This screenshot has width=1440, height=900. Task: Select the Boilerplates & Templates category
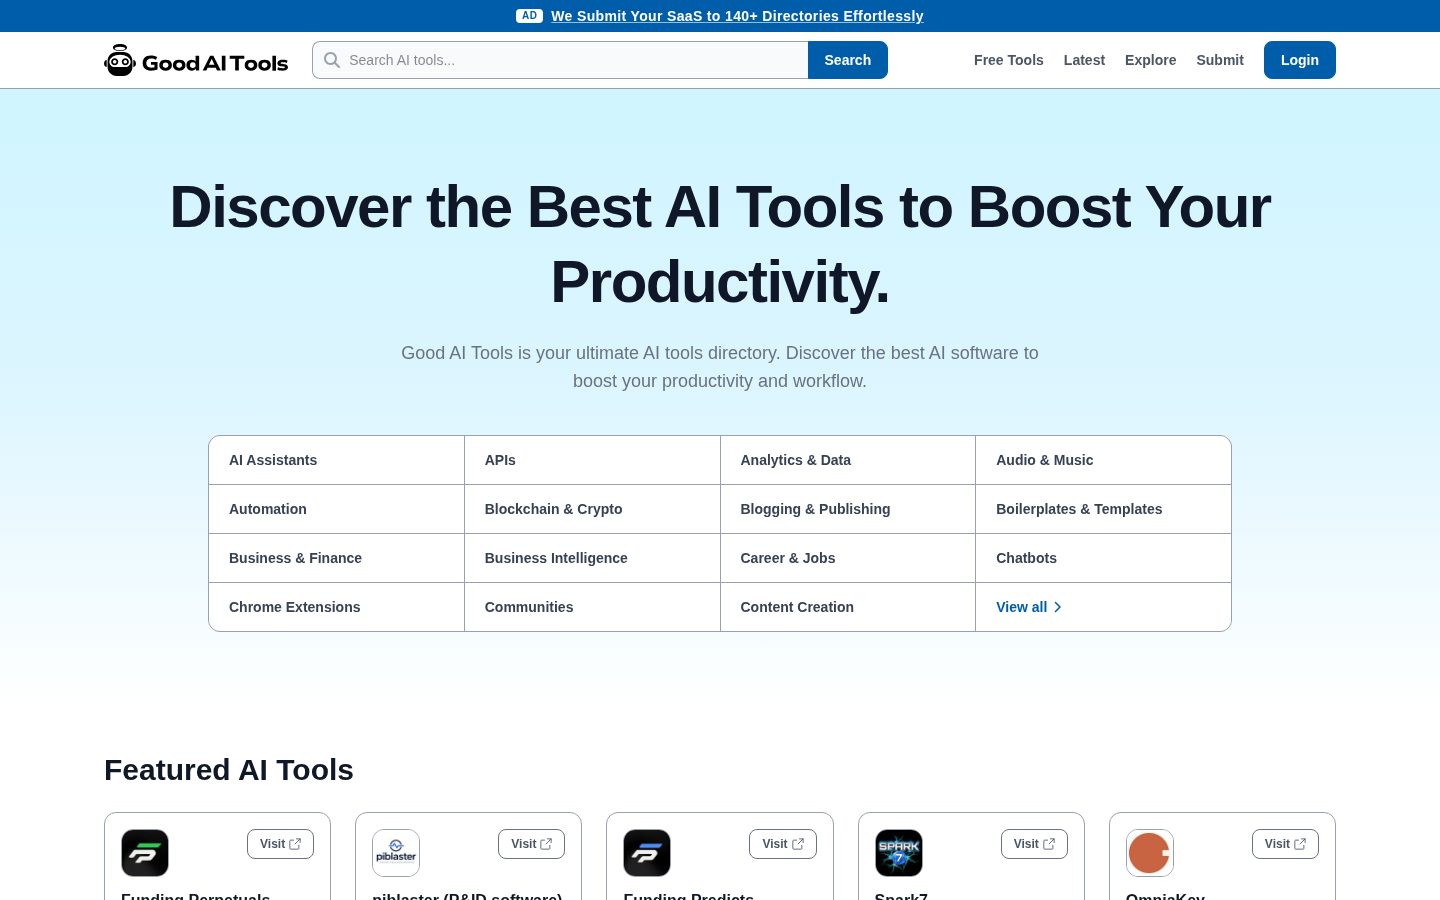1103,509
